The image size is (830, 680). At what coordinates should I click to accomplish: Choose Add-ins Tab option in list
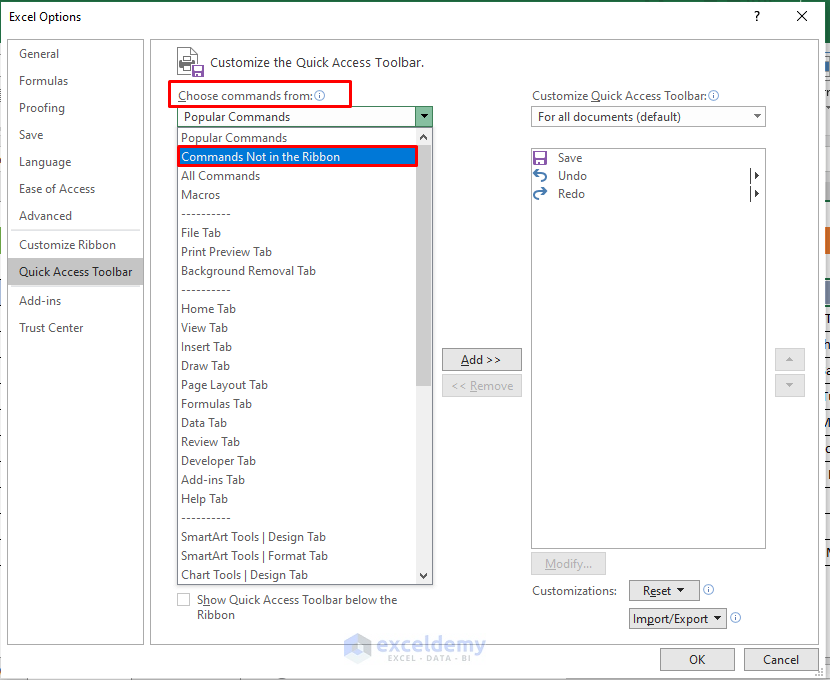297,480
